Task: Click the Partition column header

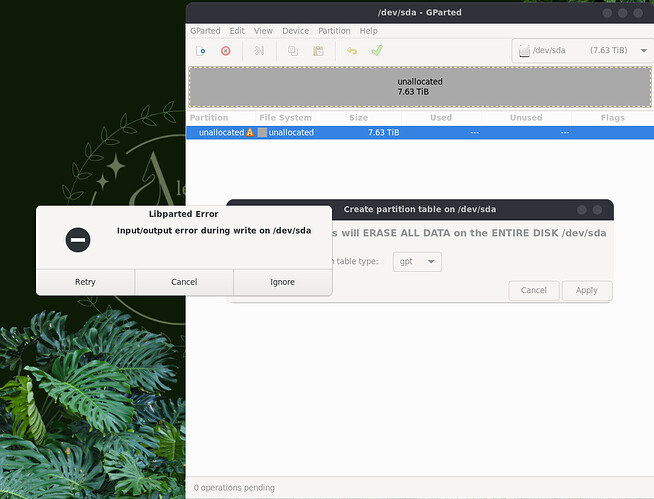Action: tap(209, 118)
